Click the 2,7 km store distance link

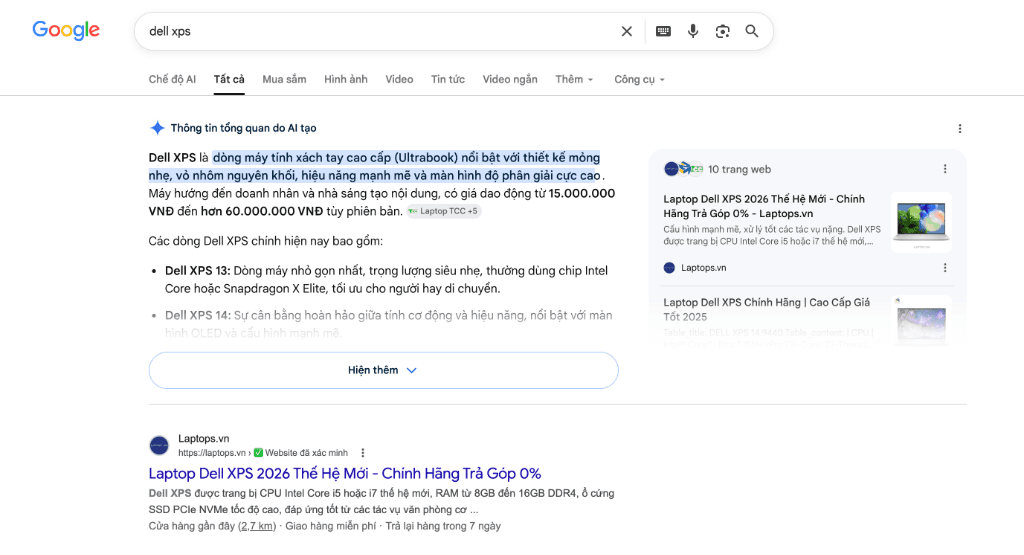tap(257, 526)
